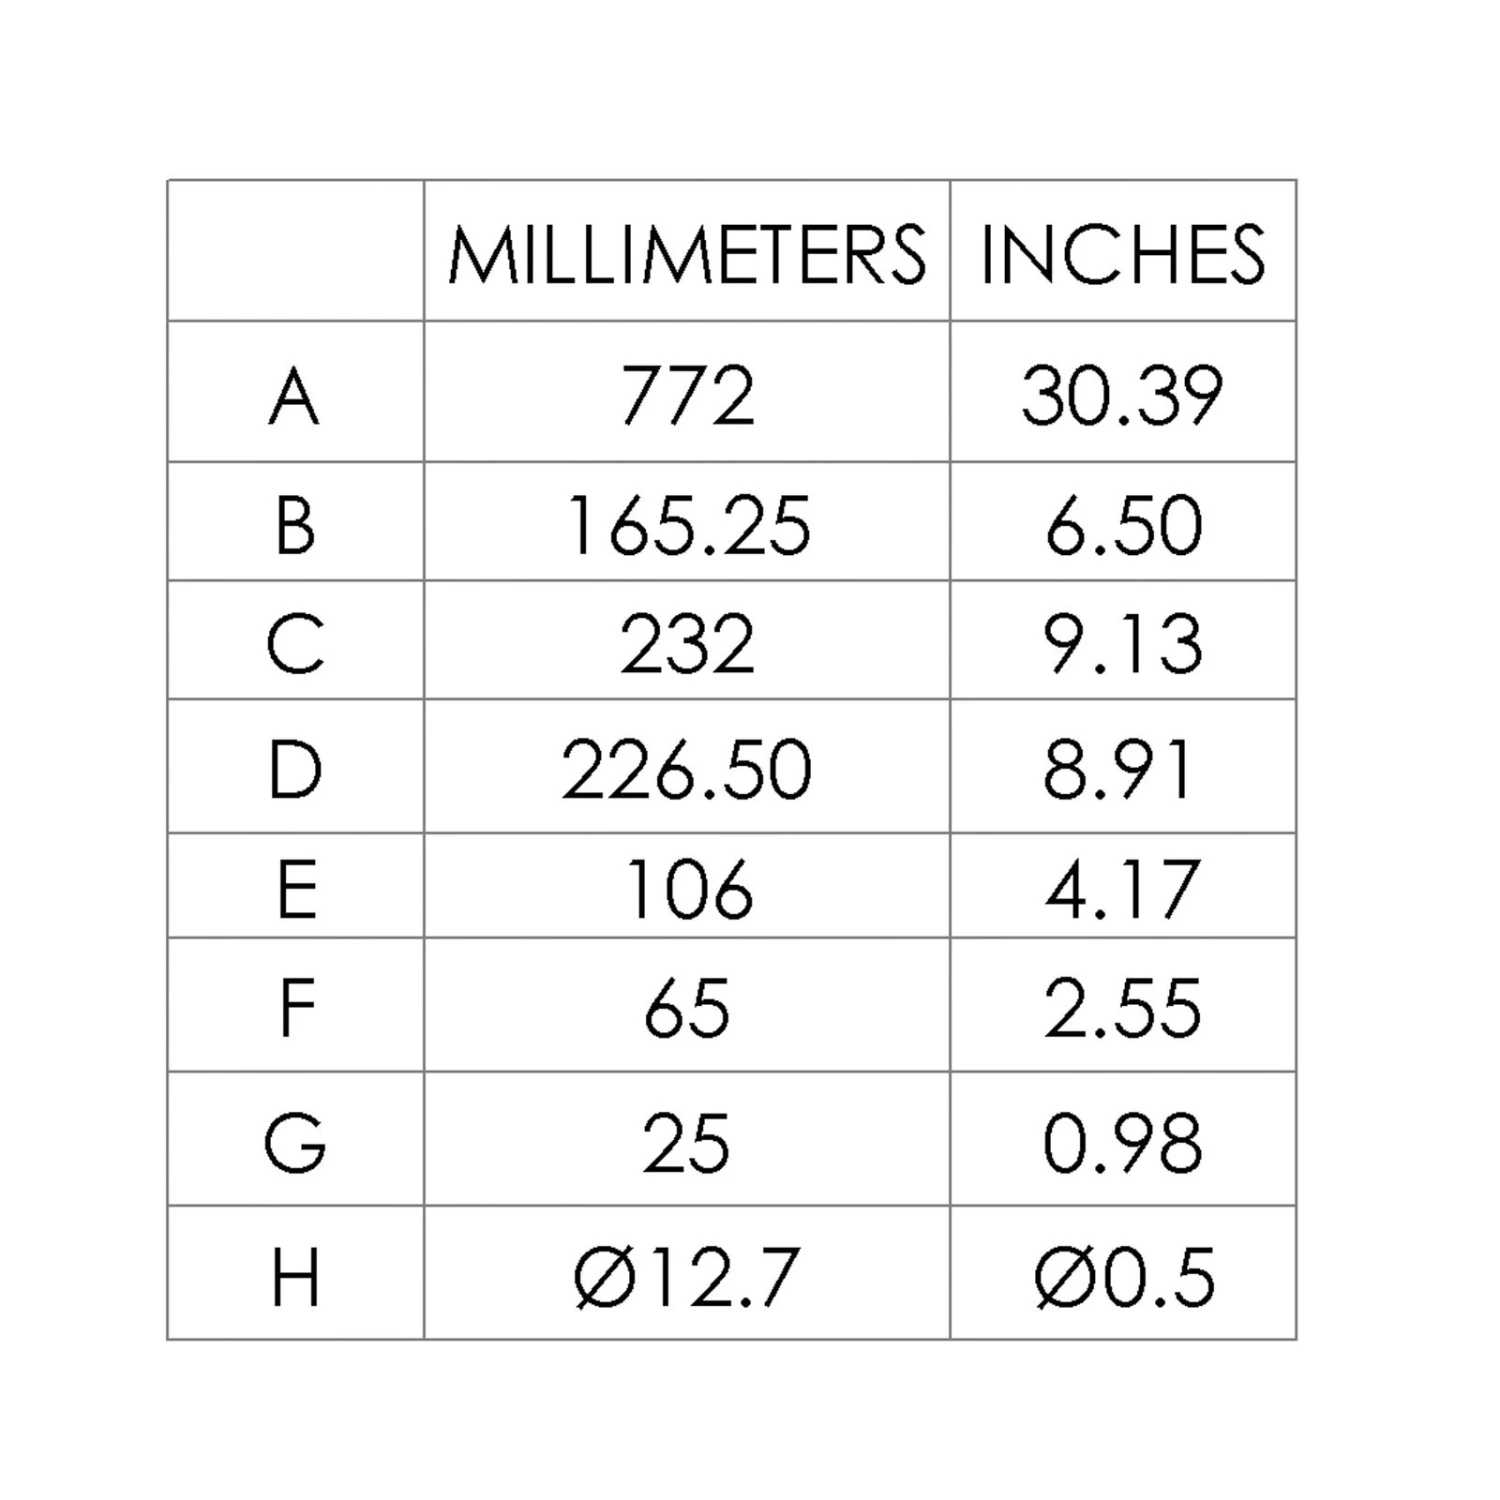
Task: Select row label F
Action: [x=295, y=1008]
